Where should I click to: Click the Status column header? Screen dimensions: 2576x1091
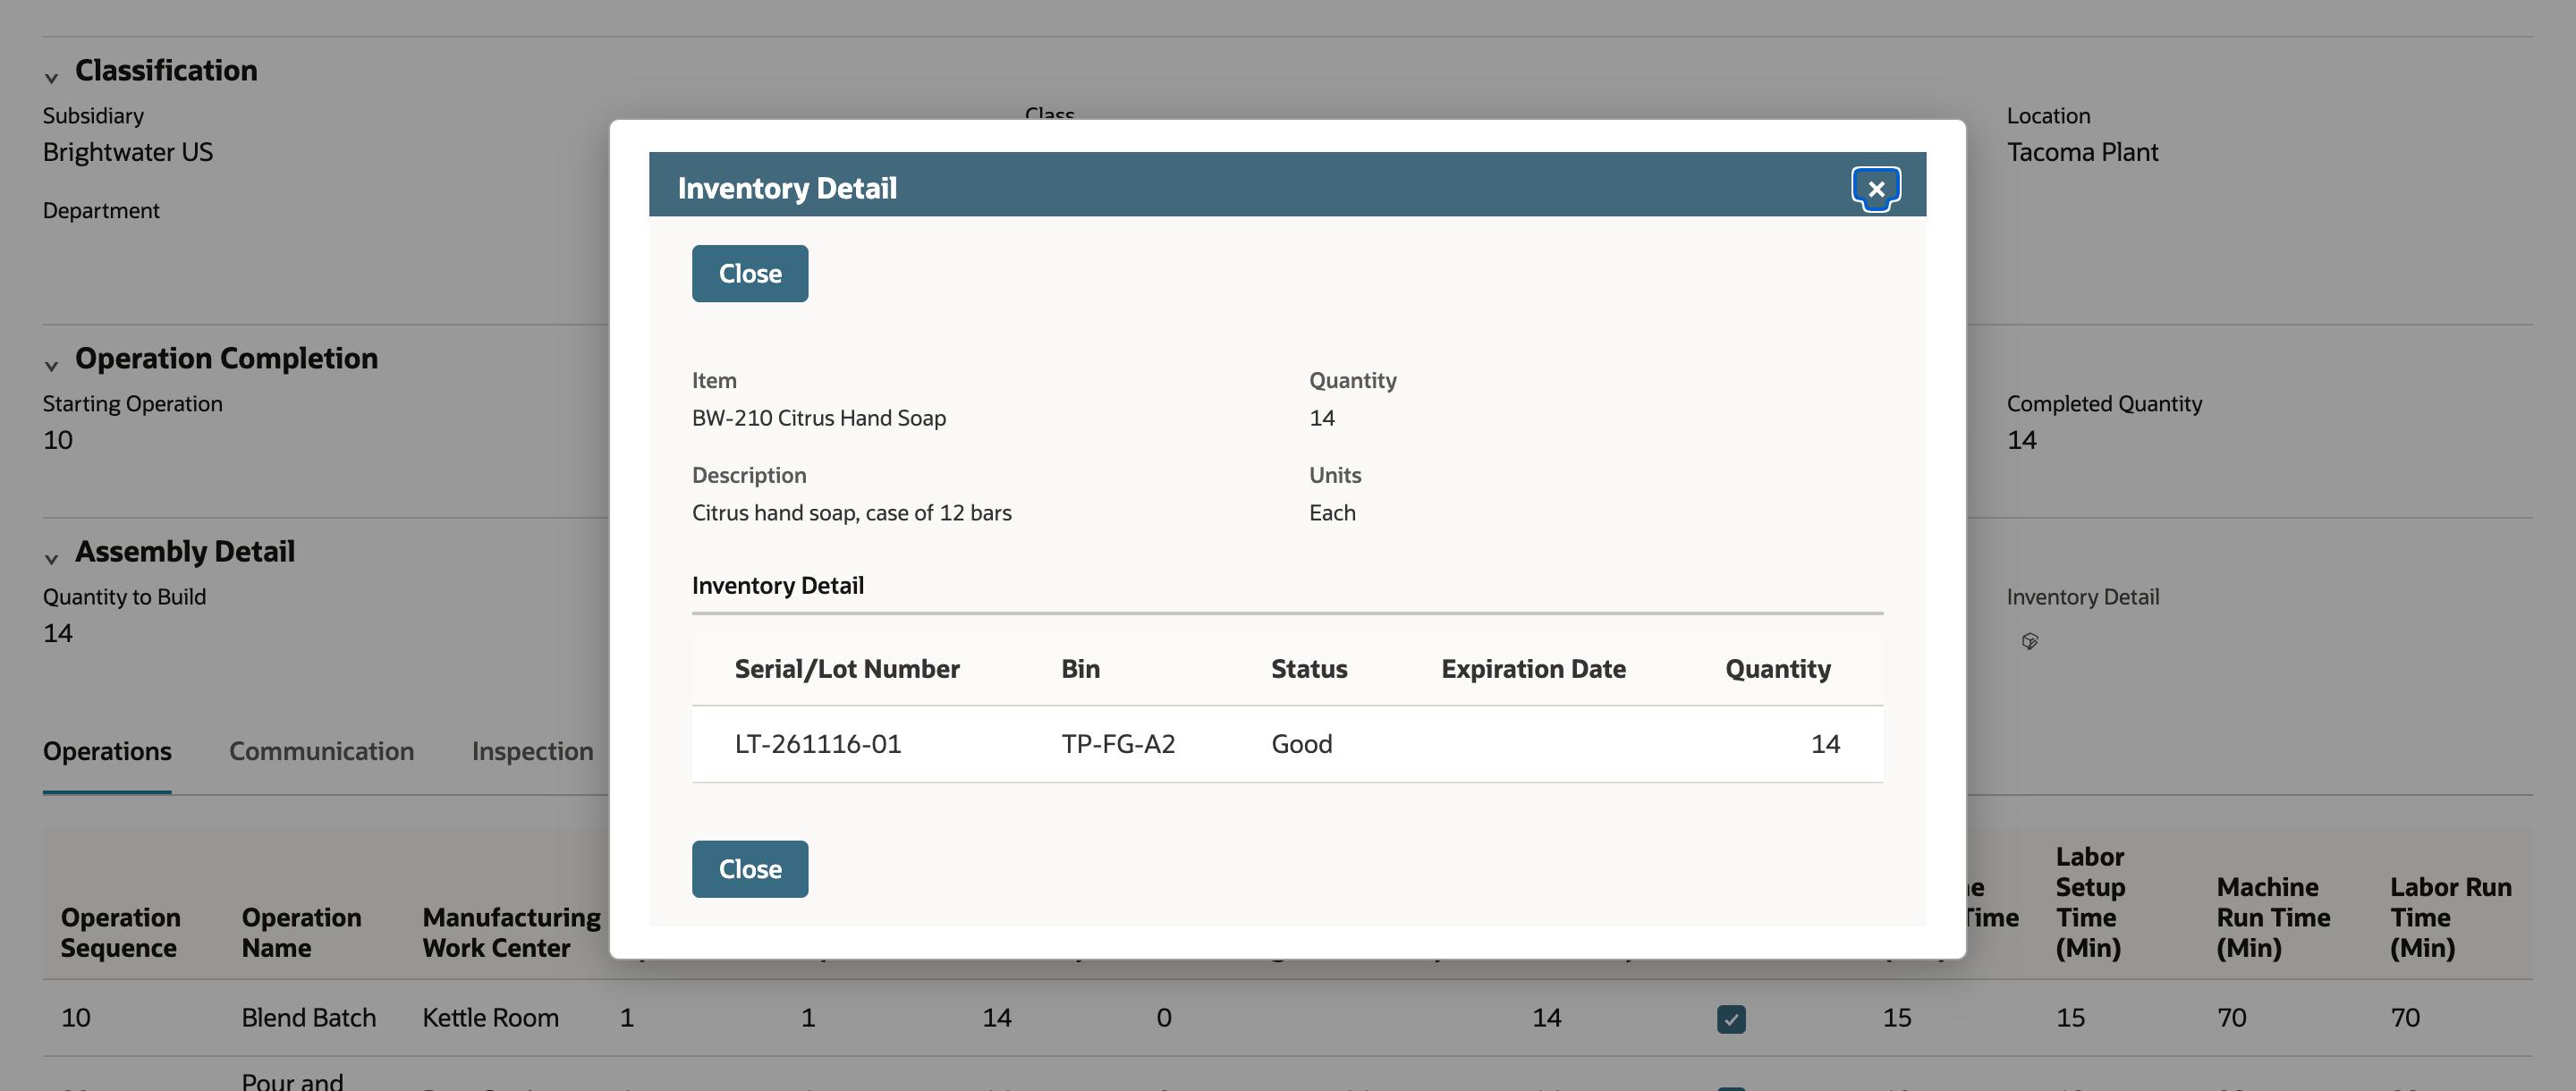(1309, 668)
